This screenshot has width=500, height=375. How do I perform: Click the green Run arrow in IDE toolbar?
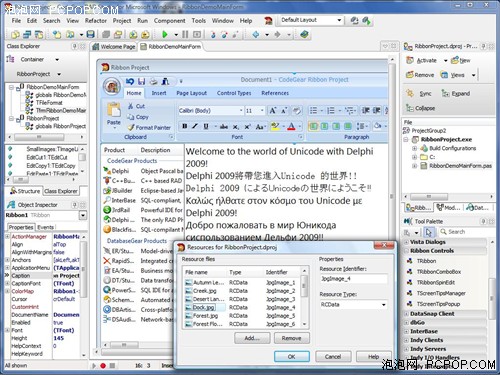point(164,34)
